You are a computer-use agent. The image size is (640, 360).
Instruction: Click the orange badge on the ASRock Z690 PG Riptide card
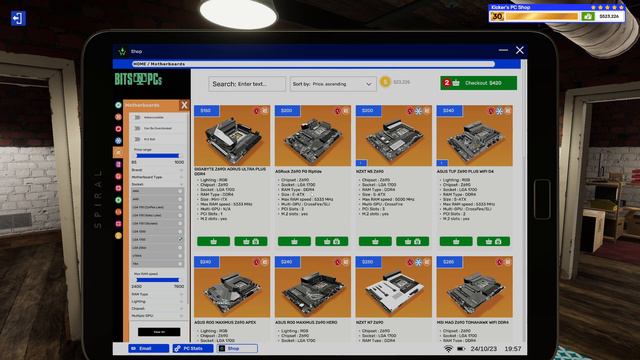[346, 111]
